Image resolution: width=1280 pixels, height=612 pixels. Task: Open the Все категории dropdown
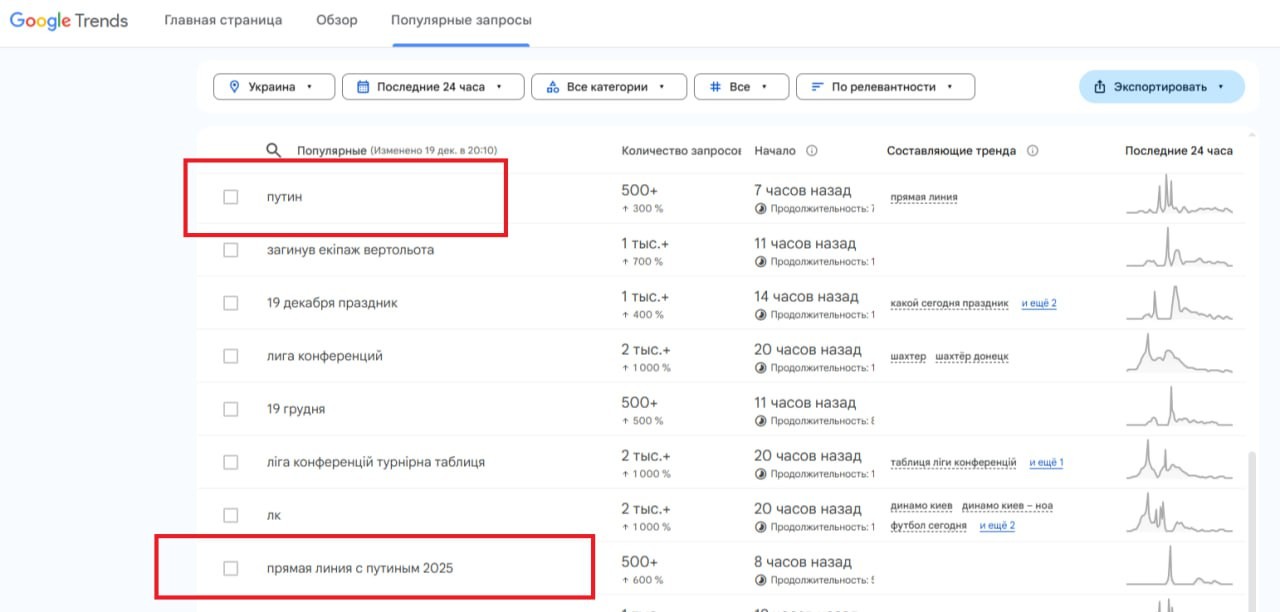coord(609,87)
